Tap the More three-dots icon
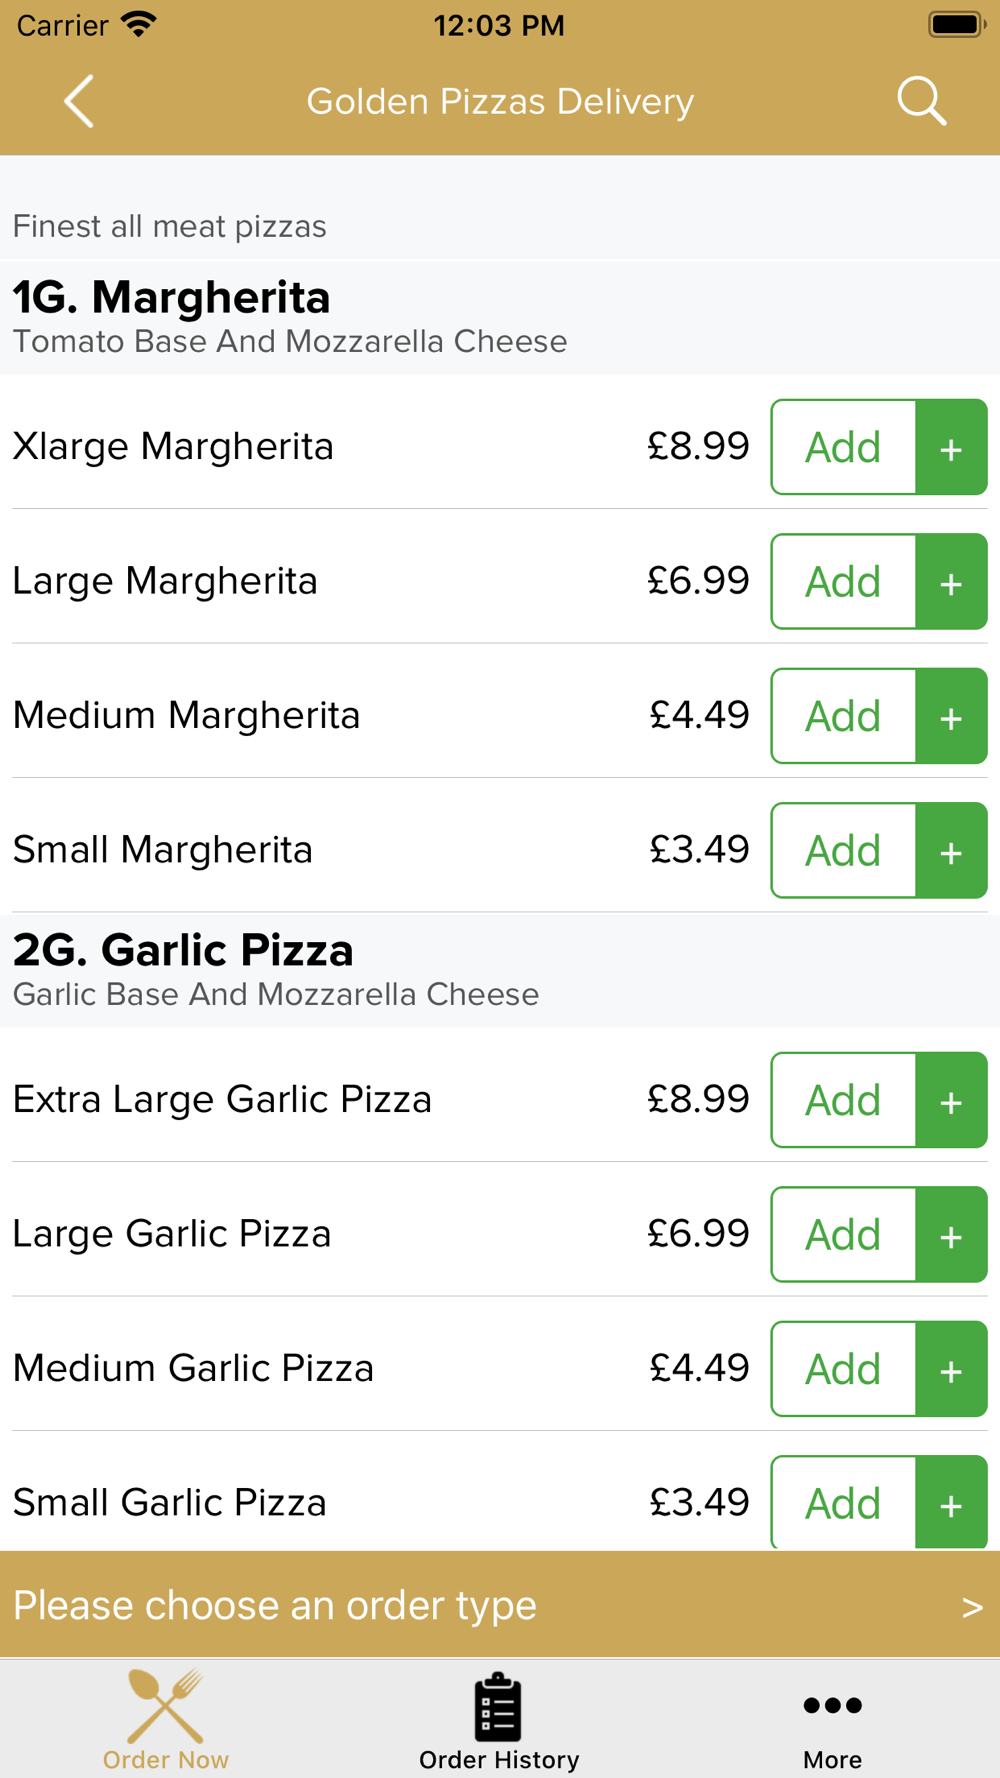This screenshot has height=1778, width=1000. pos(832,1705)
